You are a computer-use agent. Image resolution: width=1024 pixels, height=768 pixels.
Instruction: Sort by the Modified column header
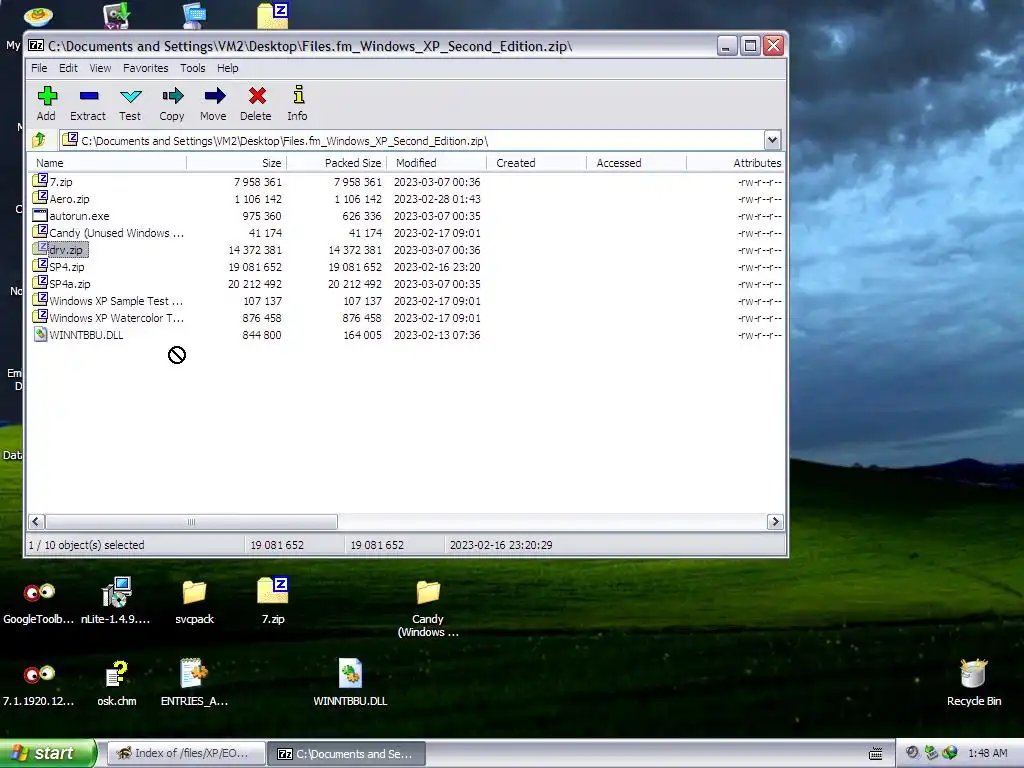point(436,163)
